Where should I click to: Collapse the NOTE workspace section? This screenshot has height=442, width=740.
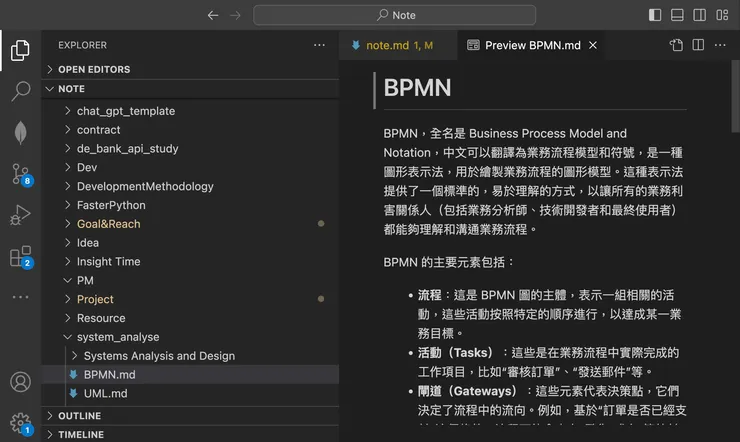190,89
